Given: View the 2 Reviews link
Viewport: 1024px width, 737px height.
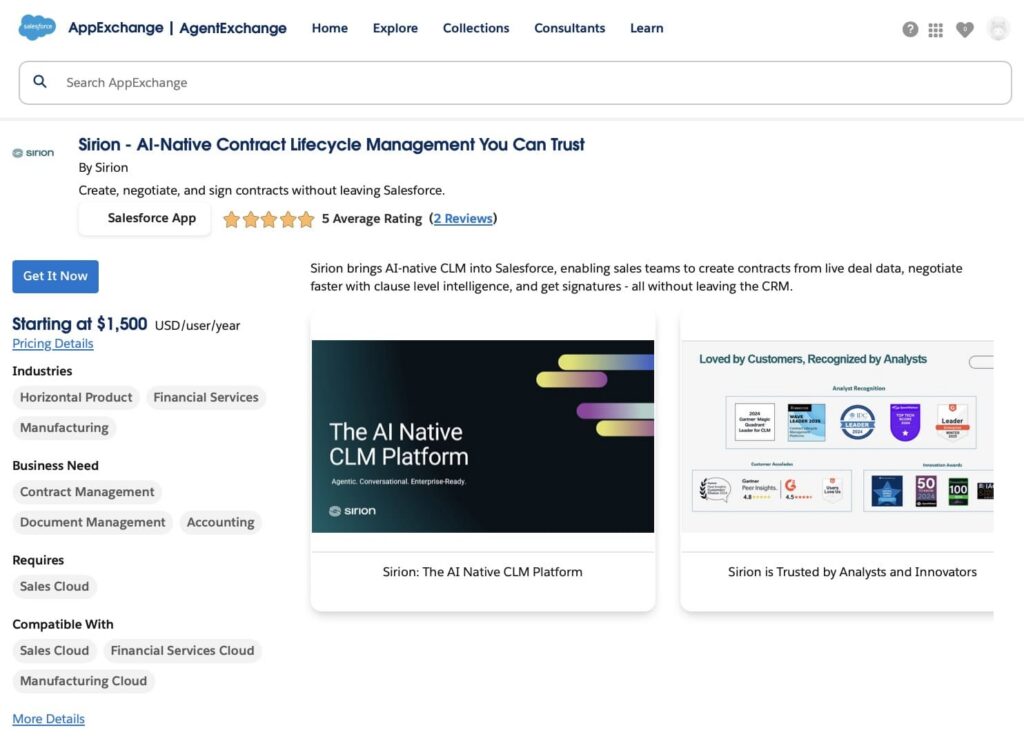Looking at the screenshot, I should (463, 218).
